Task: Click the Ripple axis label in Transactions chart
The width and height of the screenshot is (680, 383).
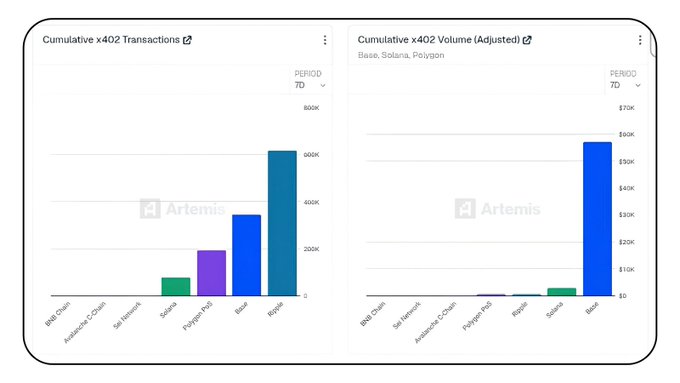Action: 275,309
